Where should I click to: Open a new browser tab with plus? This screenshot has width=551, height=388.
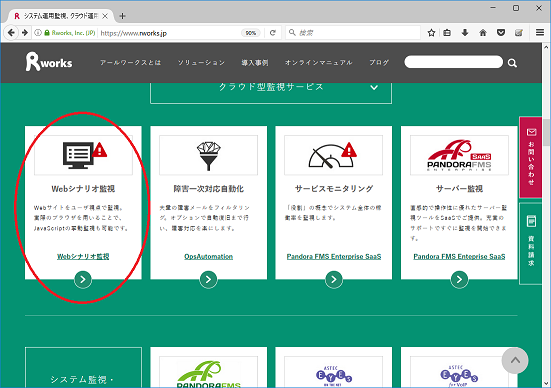122,16
